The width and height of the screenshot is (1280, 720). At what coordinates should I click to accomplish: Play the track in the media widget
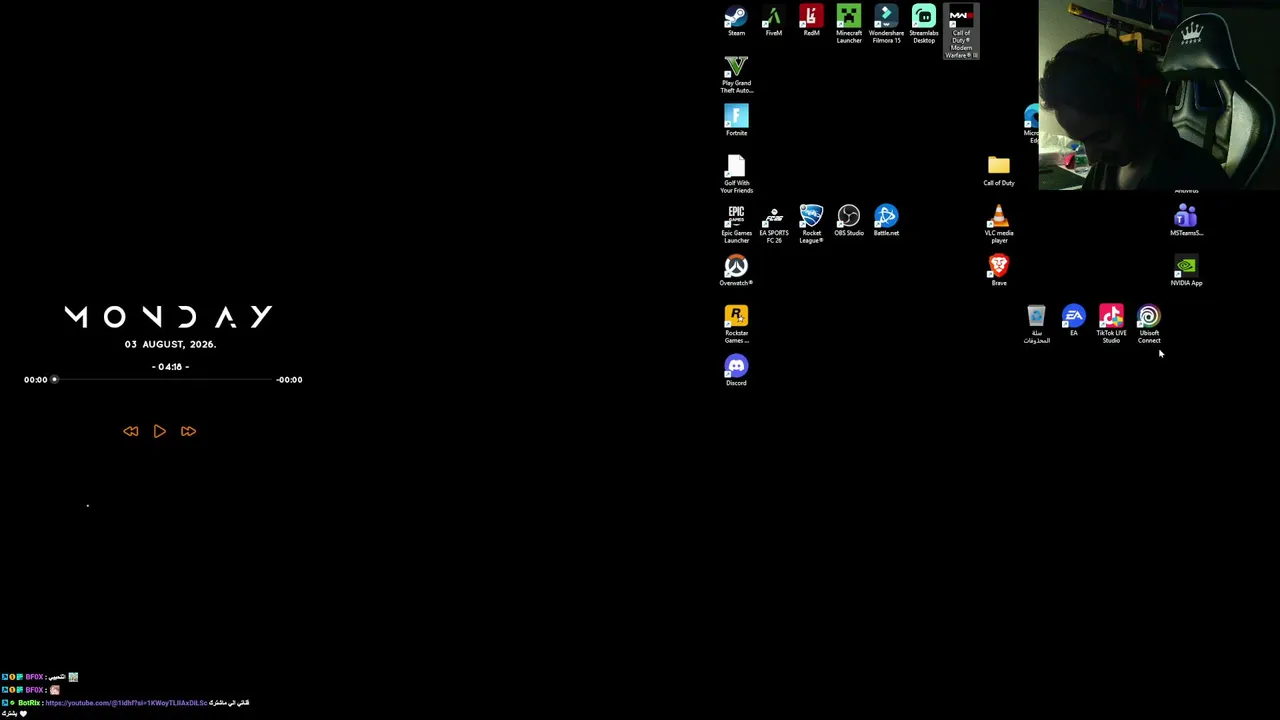(160, 431)
